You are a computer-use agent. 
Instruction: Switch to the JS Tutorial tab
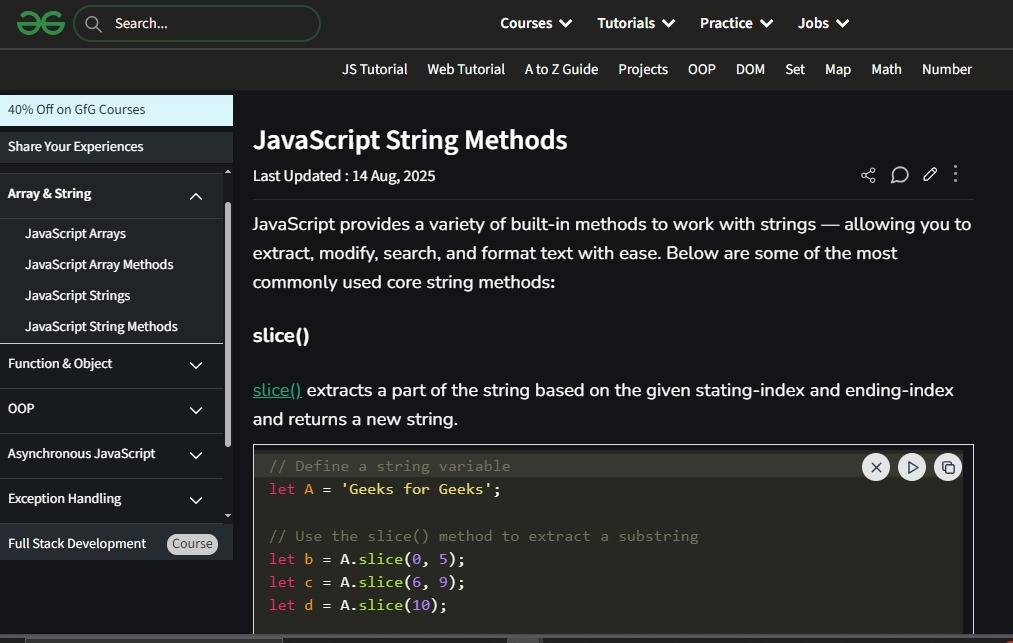(374, 69)
